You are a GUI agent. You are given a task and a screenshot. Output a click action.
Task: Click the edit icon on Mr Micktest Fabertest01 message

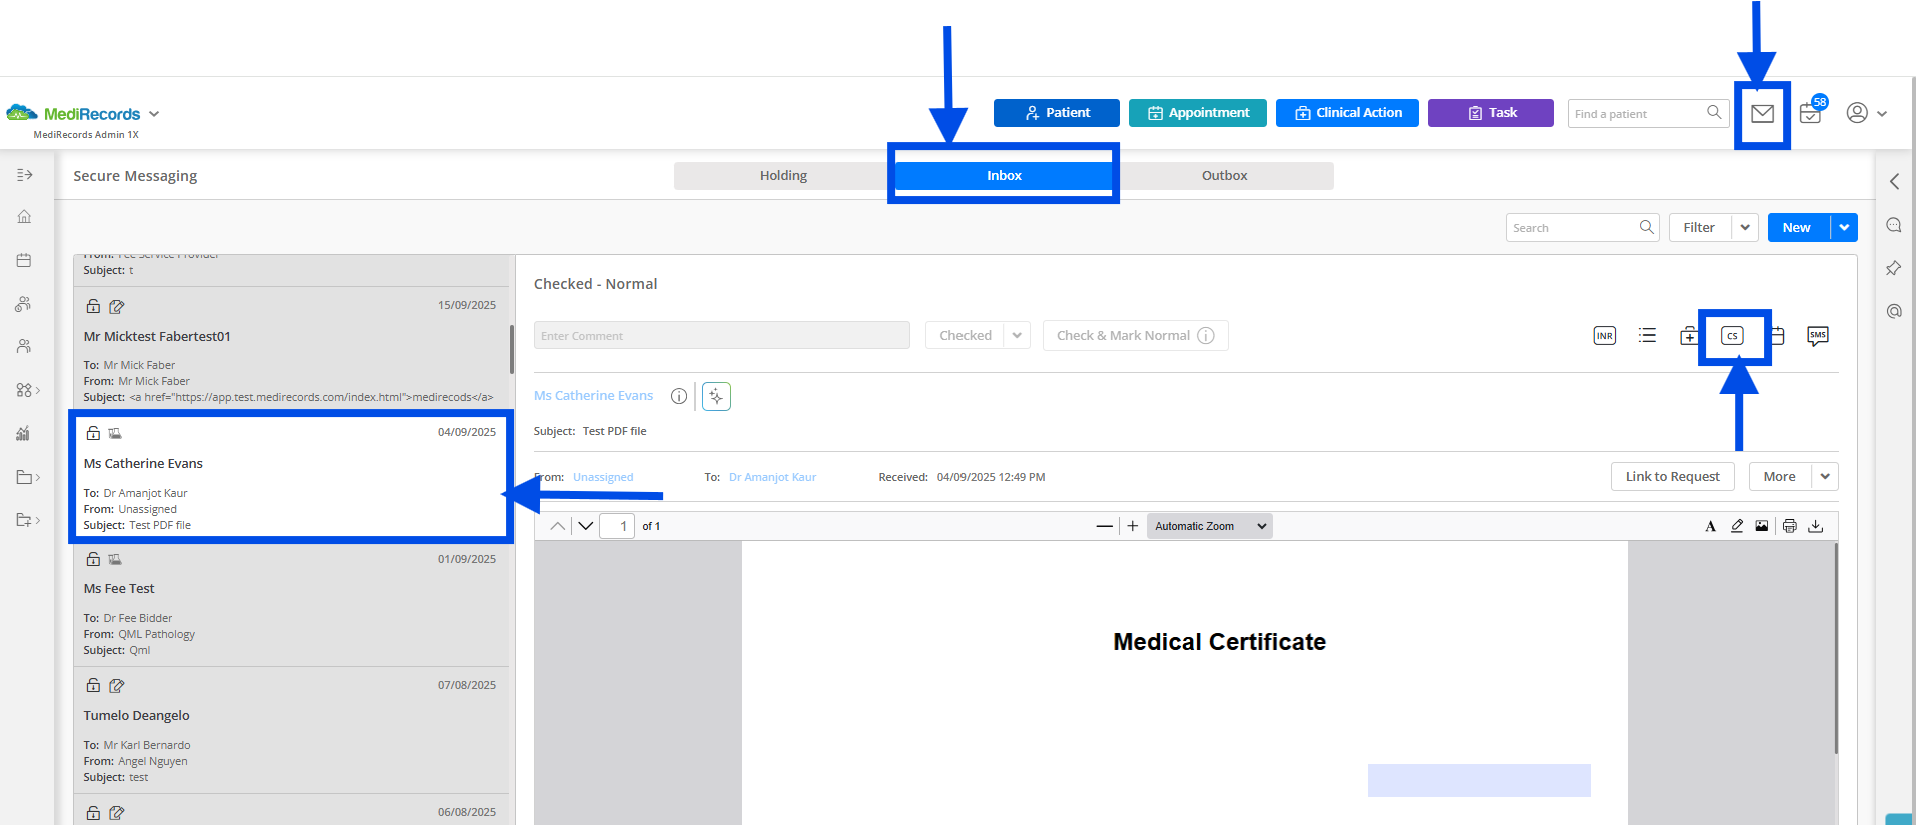pos(117,307)
